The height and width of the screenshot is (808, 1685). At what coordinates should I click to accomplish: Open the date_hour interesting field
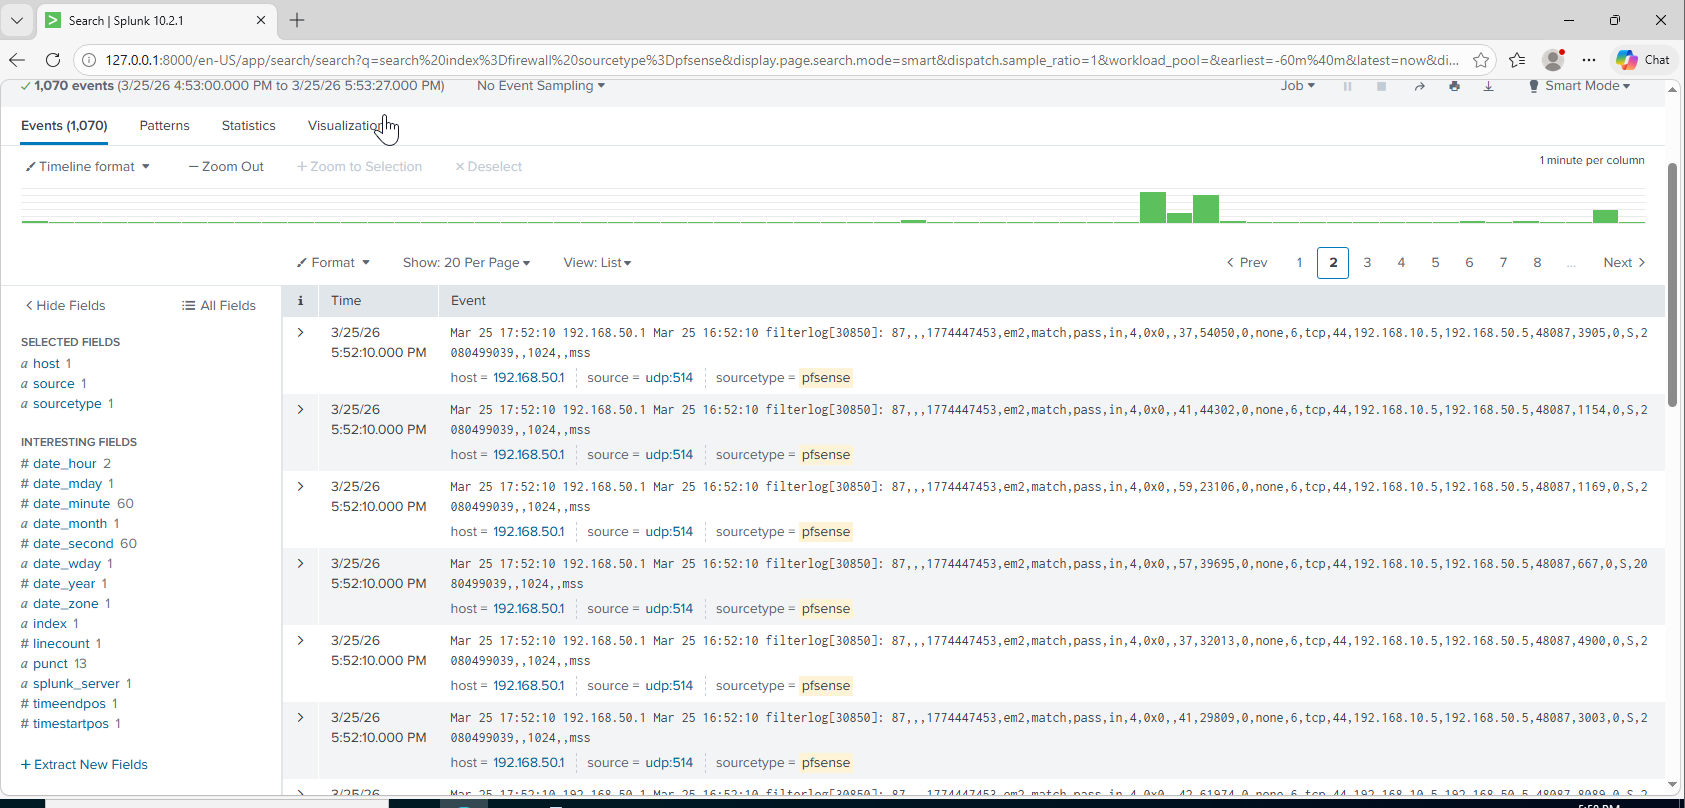(x=65, y=464)
